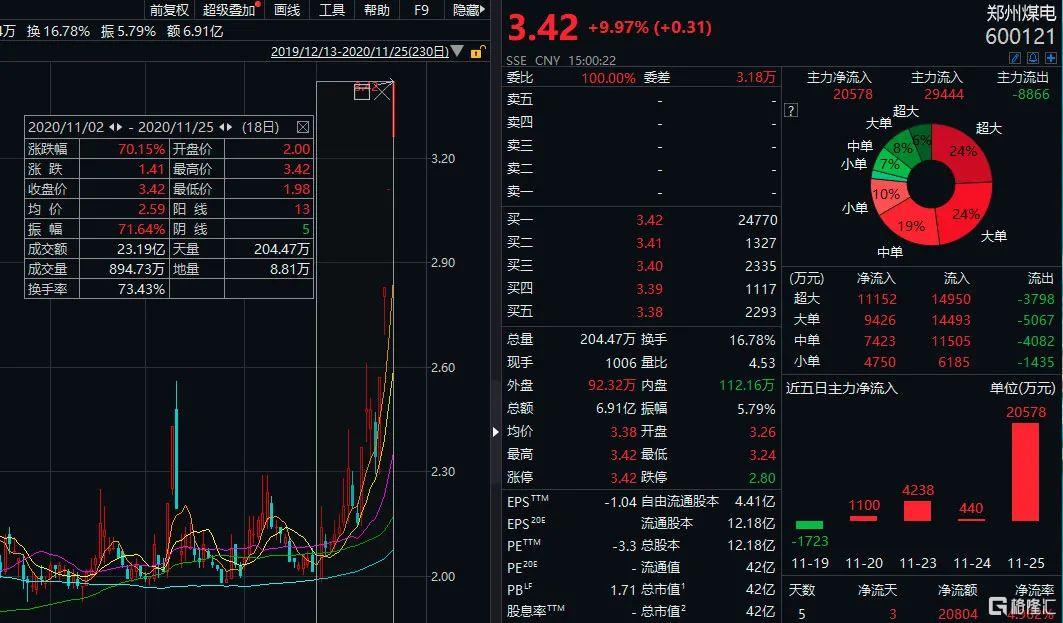Screen dimensions: 1063x623
Task: Click the 主力净流入 value 20578 in the header
Action: pyautogui.click(x=853, y=94)
